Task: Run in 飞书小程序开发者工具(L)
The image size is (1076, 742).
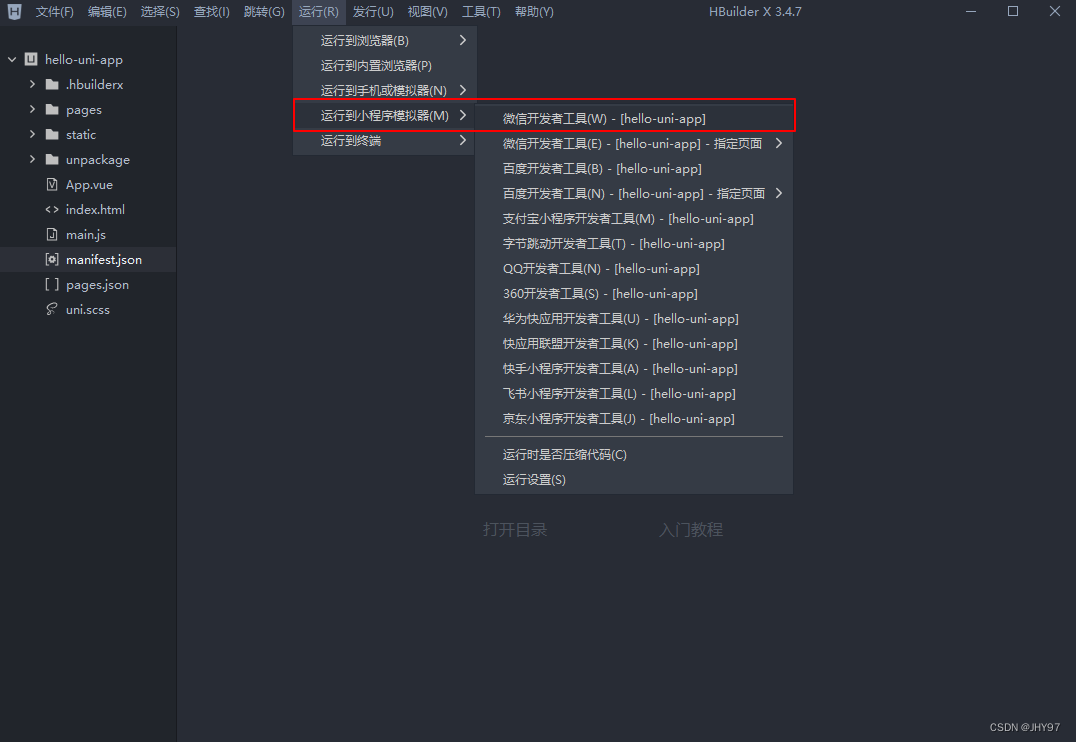Action: click(x=633, y=394)
